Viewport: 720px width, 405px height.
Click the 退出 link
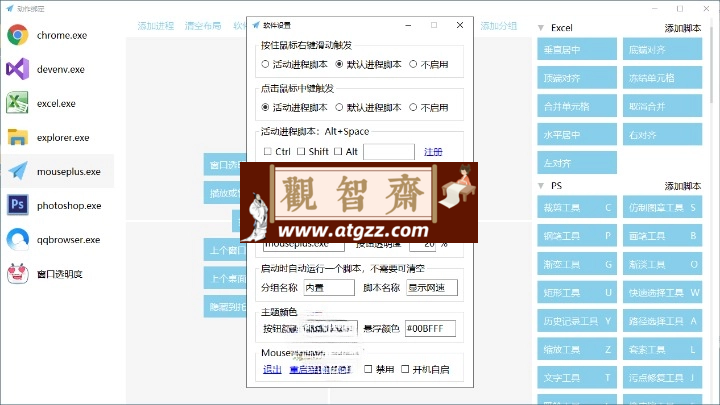coord(272,369)
